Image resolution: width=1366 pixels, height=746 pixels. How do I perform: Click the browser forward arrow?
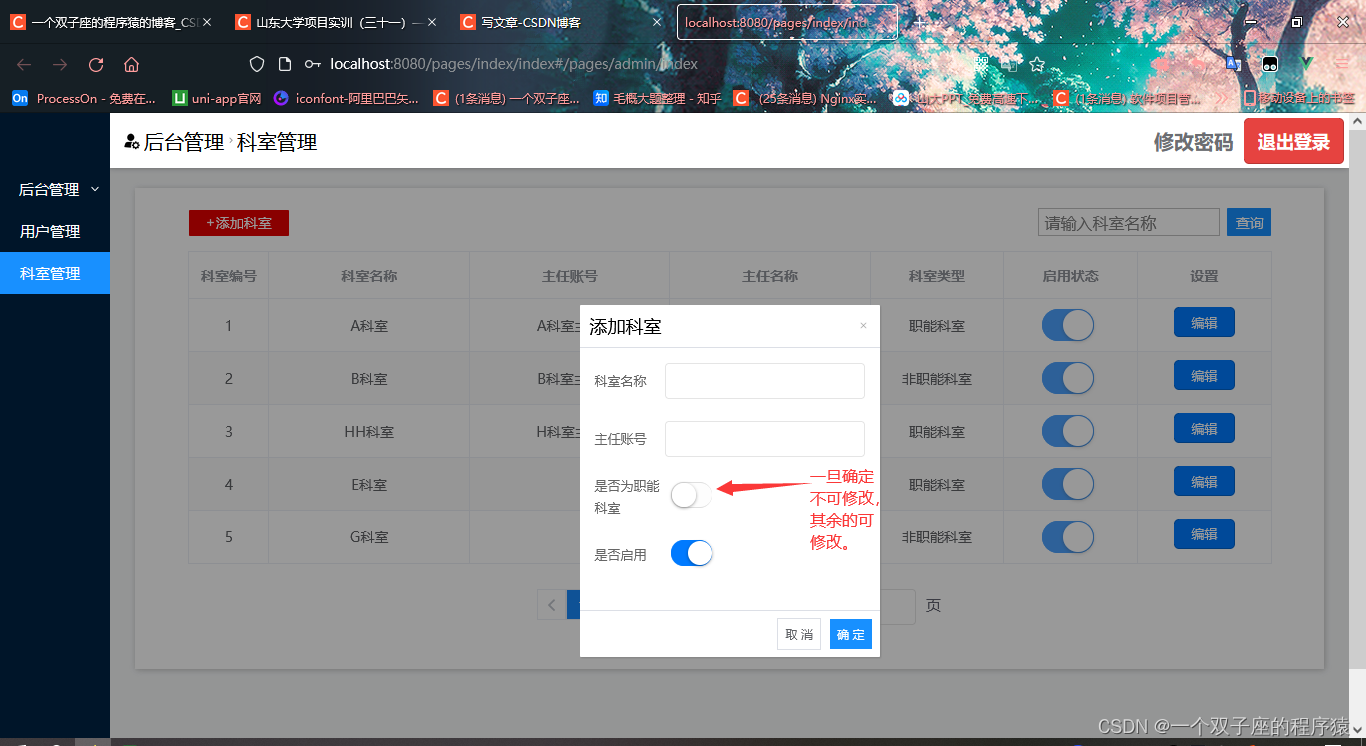pos(60,64)
